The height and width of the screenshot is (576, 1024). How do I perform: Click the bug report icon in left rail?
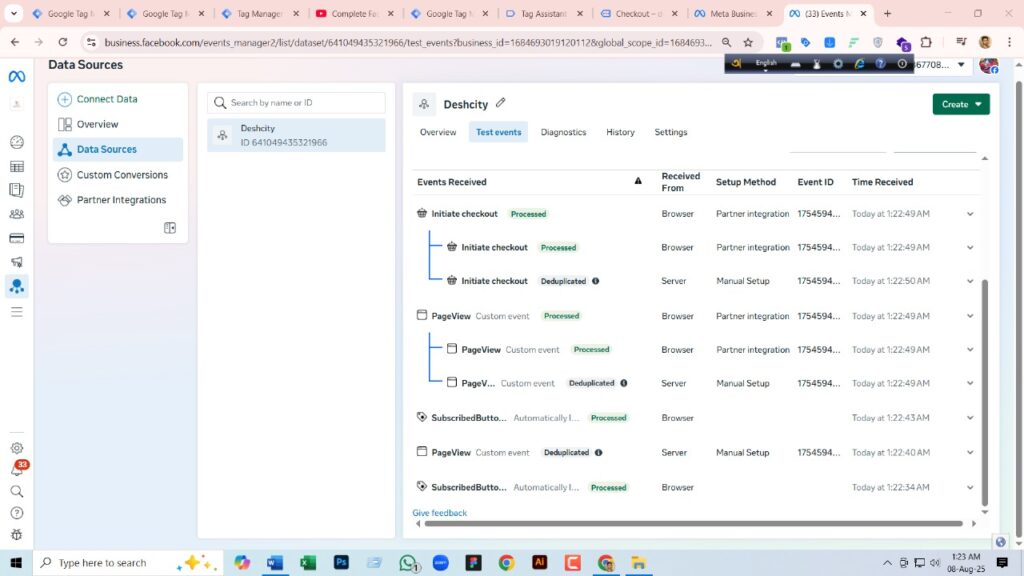pyautogui.click(x=17, y=534)
